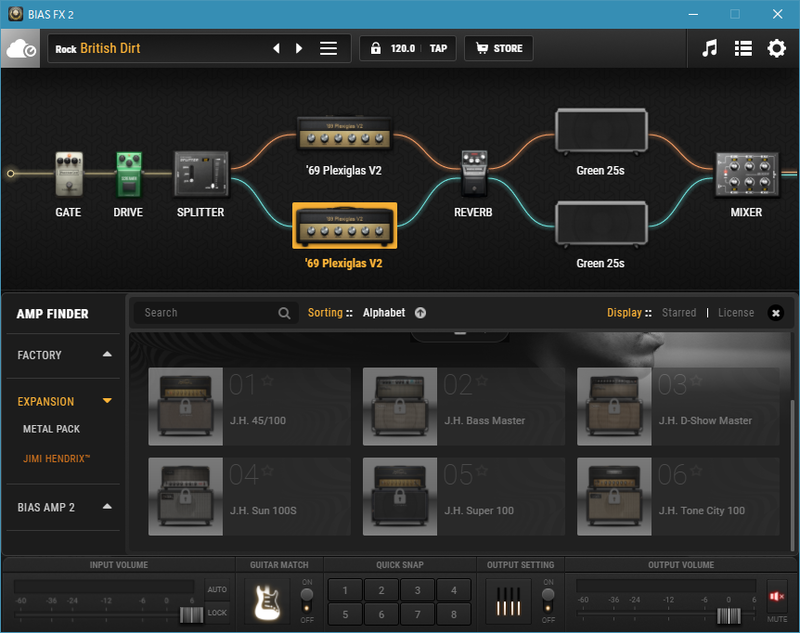Select Quick Snap 7
This screenshot has height=633, width=800.
417,614
